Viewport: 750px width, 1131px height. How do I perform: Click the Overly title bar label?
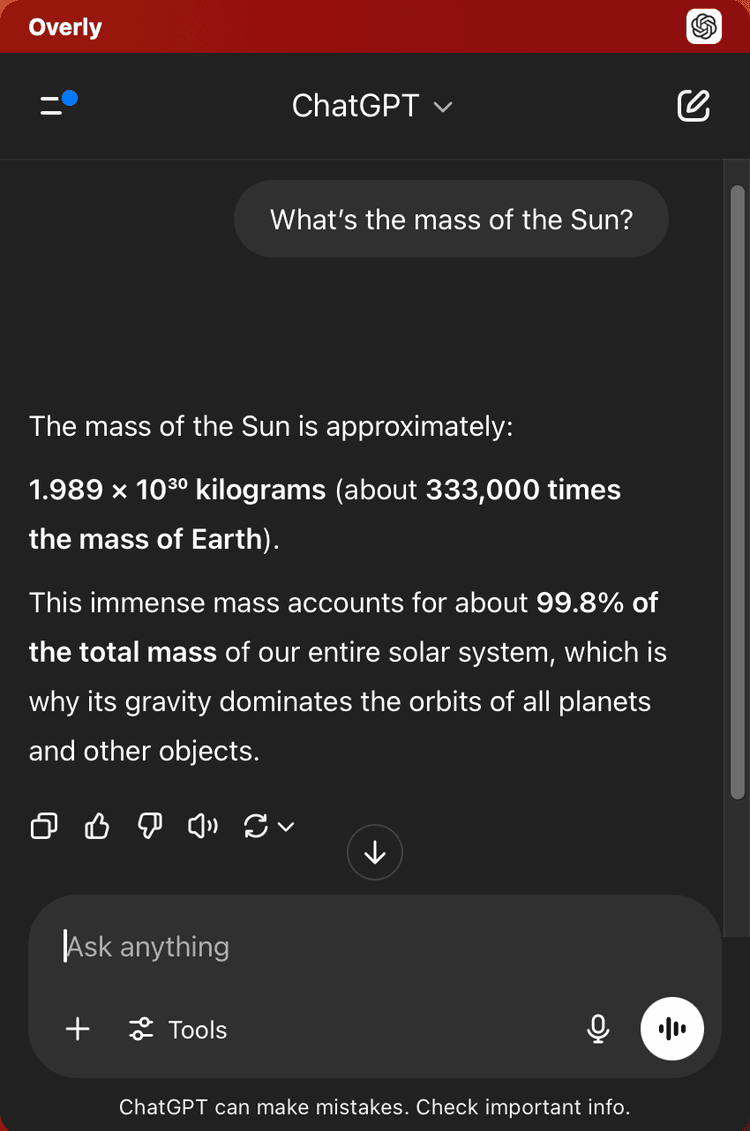click(66, 27)
